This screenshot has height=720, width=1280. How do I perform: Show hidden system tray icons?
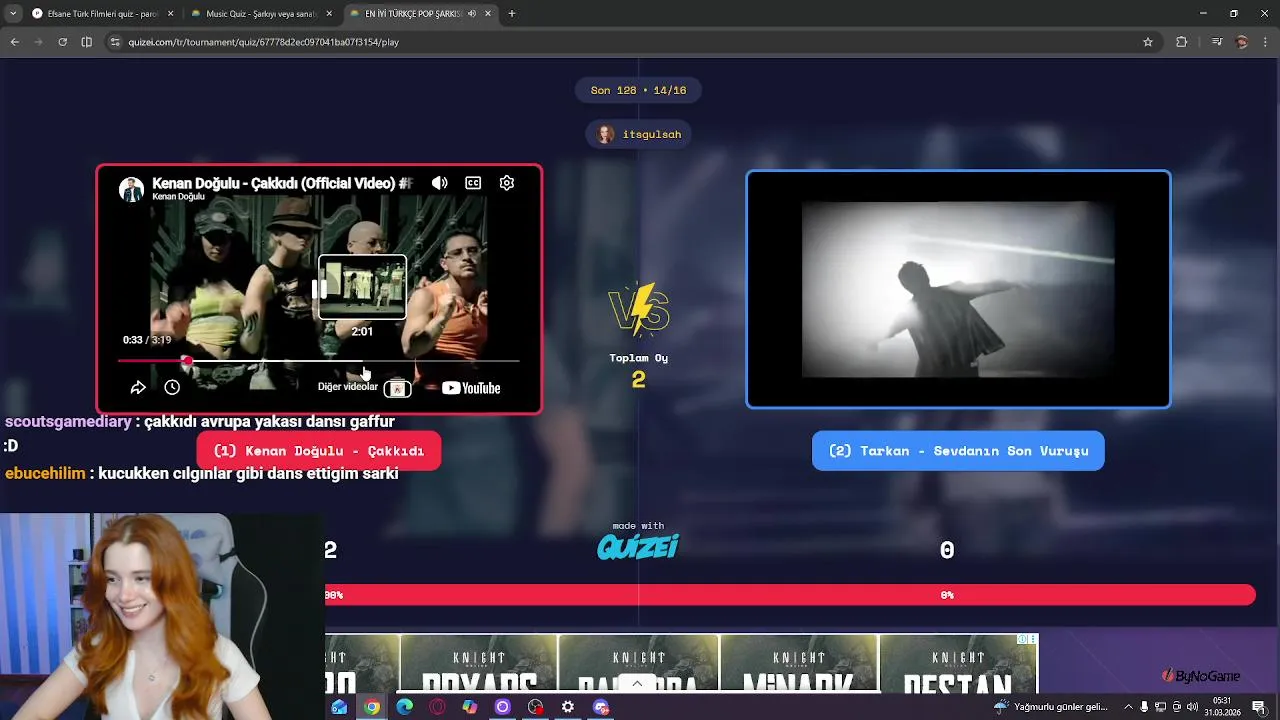1128,707
